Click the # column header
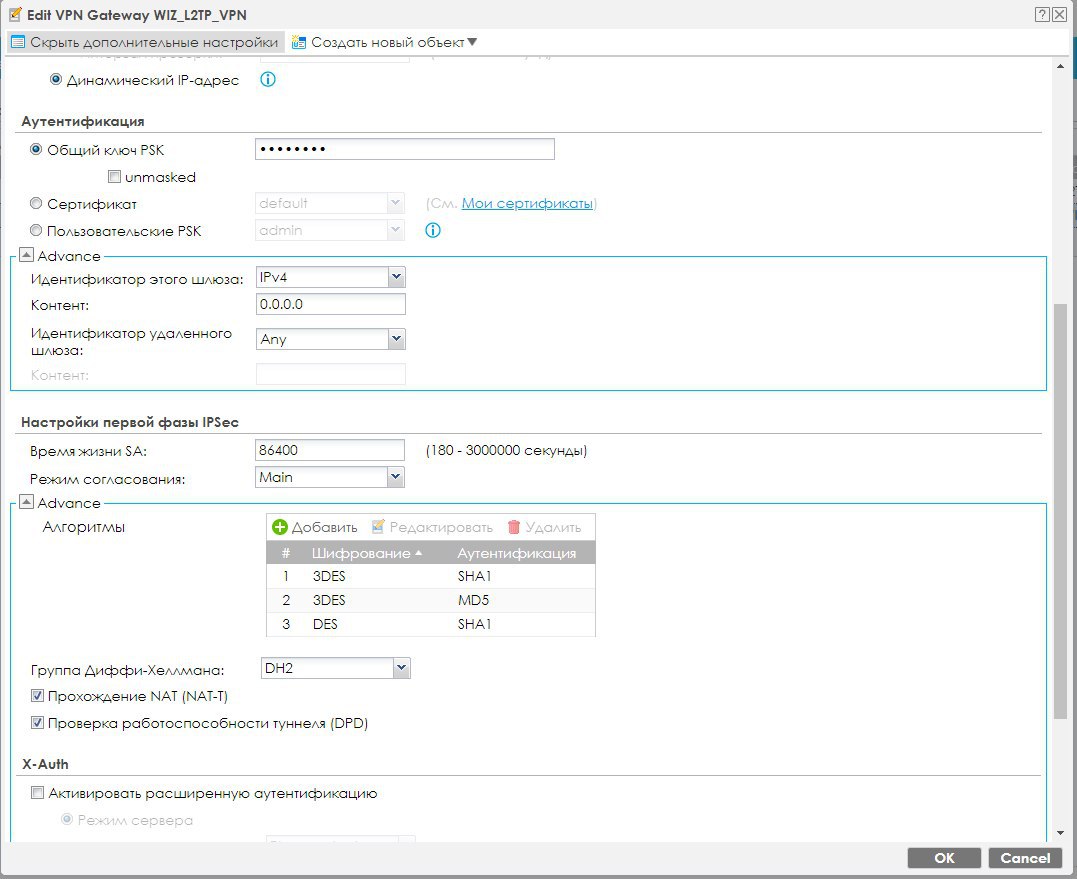The height and width of the screenshot is (879, 1077). (x=286, y=553)
